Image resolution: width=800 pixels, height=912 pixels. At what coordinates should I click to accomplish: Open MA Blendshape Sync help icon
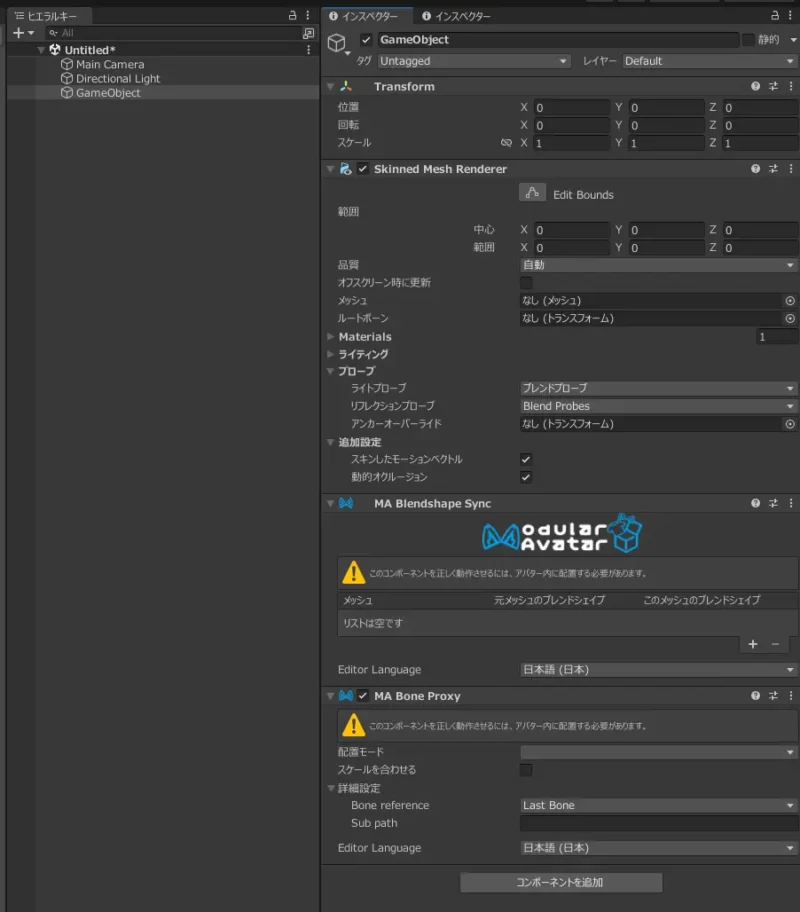755,503
